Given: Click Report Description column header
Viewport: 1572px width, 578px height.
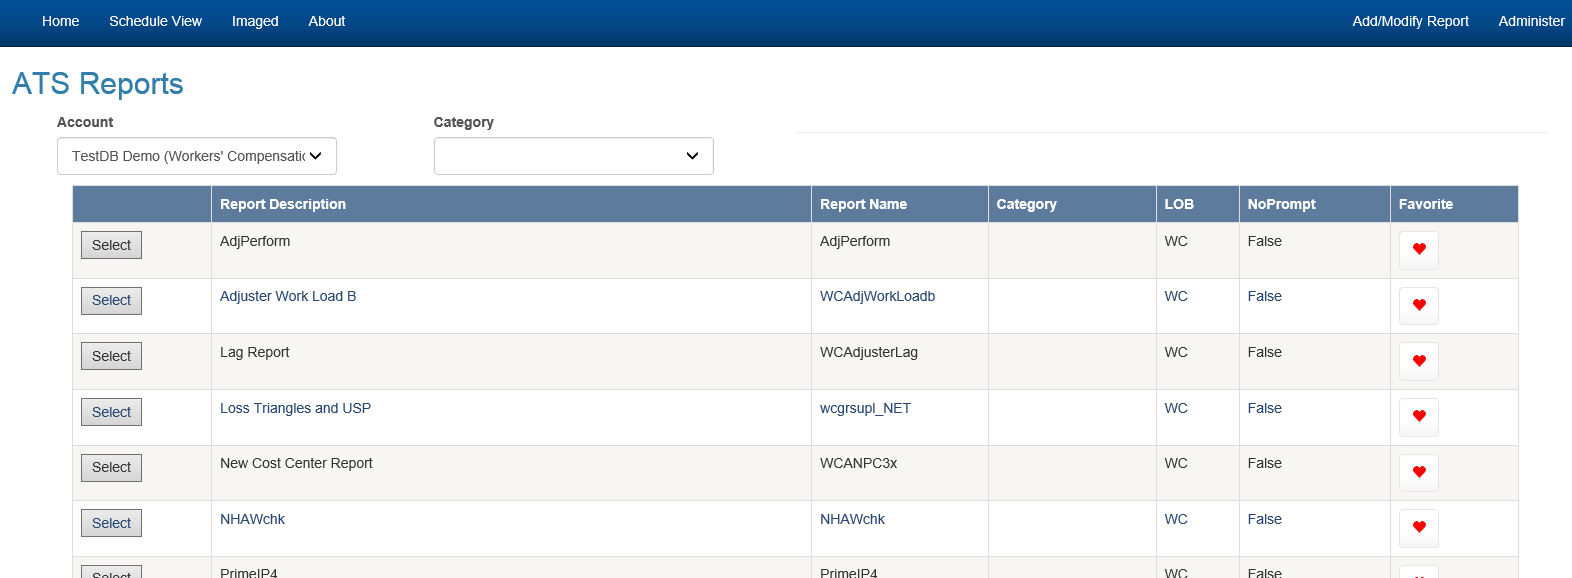Looking at the screenshot, I should click(x=283, y=204).
